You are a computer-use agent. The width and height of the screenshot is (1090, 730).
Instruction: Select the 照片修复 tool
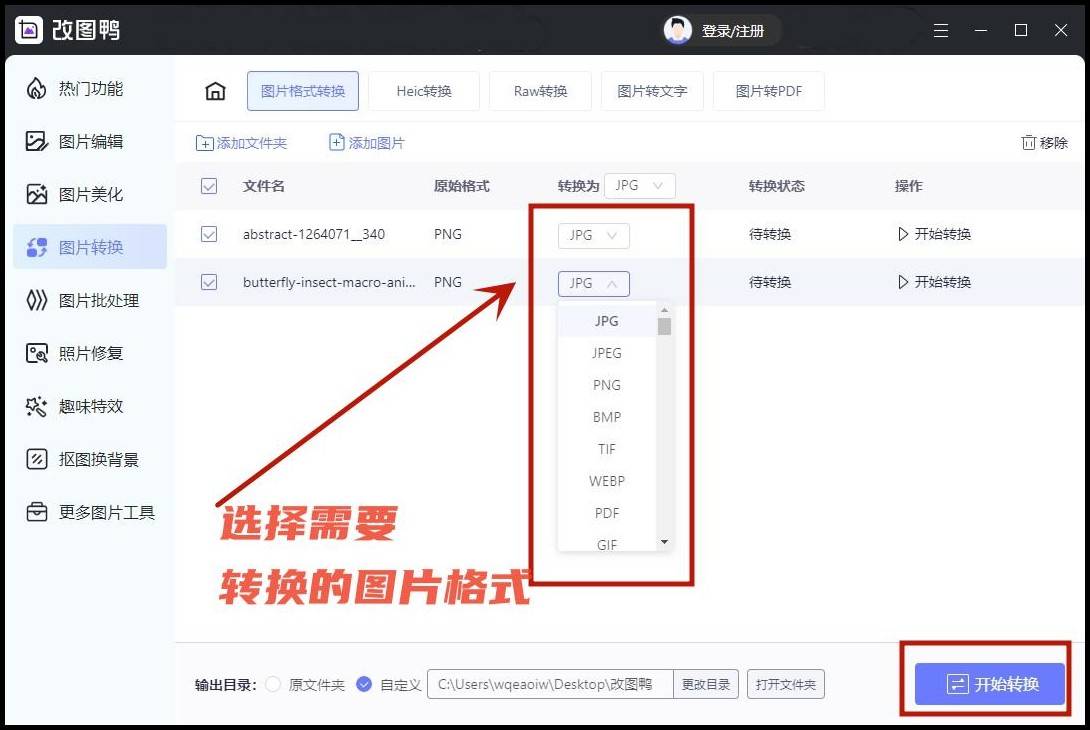pyautogui.click(x=90, y=353)
